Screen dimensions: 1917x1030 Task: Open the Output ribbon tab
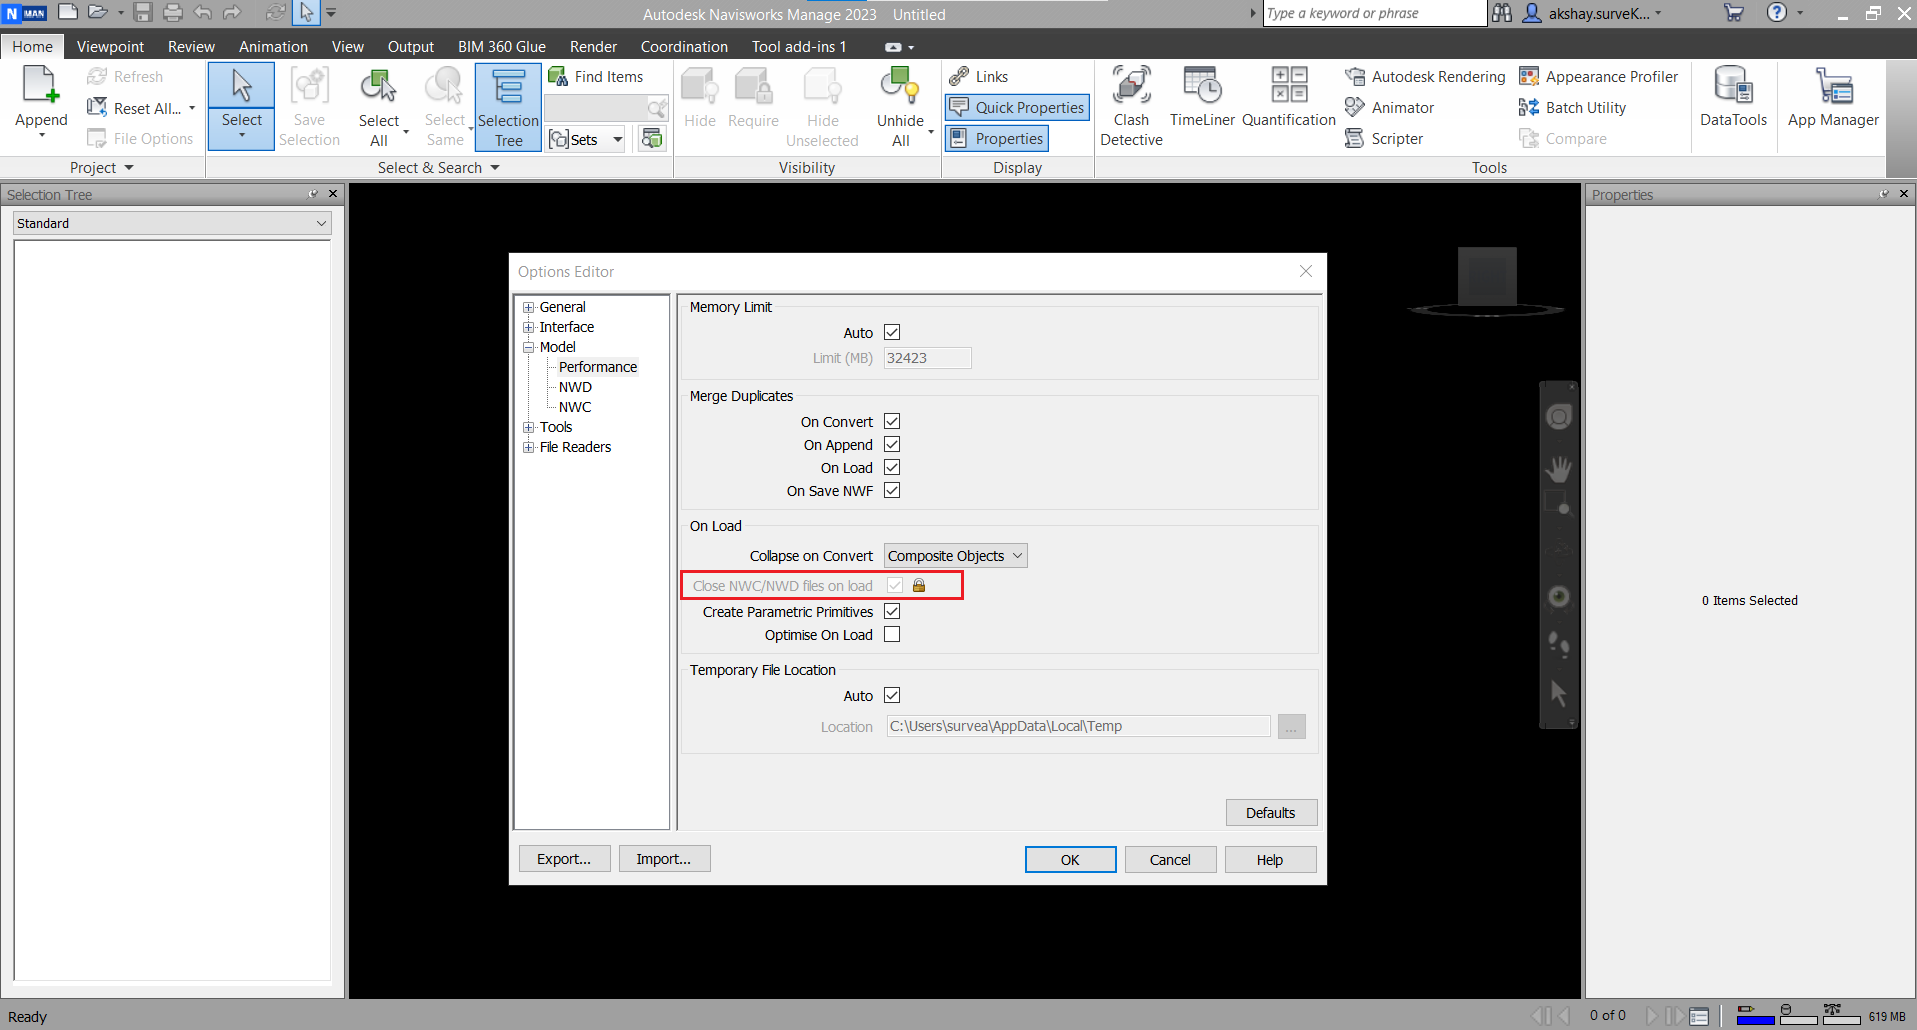[x=411, y=46]
